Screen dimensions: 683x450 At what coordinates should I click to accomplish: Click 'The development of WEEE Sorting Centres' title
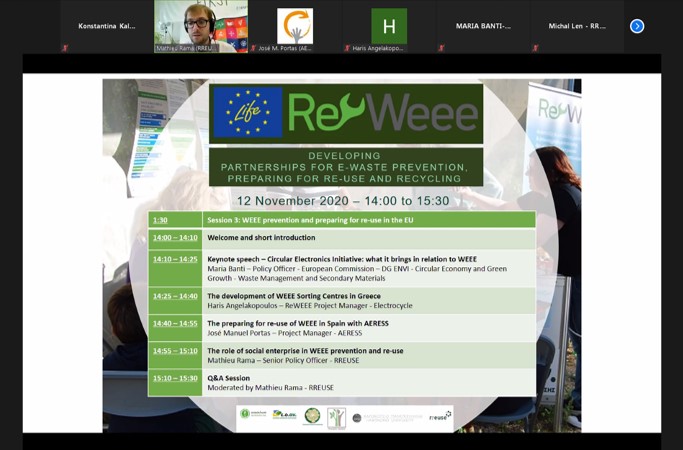click(294, 296)
